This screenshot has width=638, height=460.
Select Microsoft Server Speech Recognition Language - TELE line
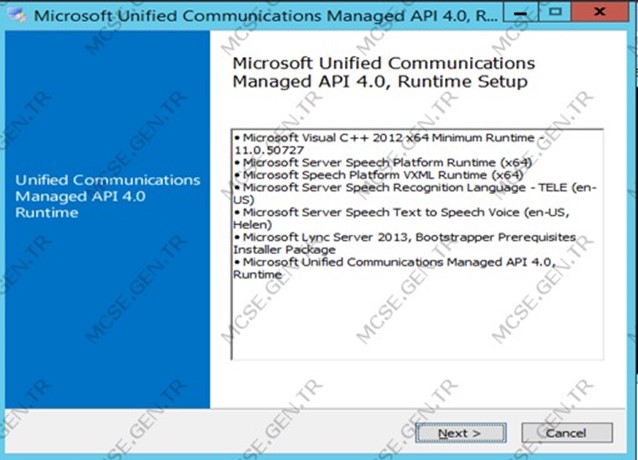point(415,194)
